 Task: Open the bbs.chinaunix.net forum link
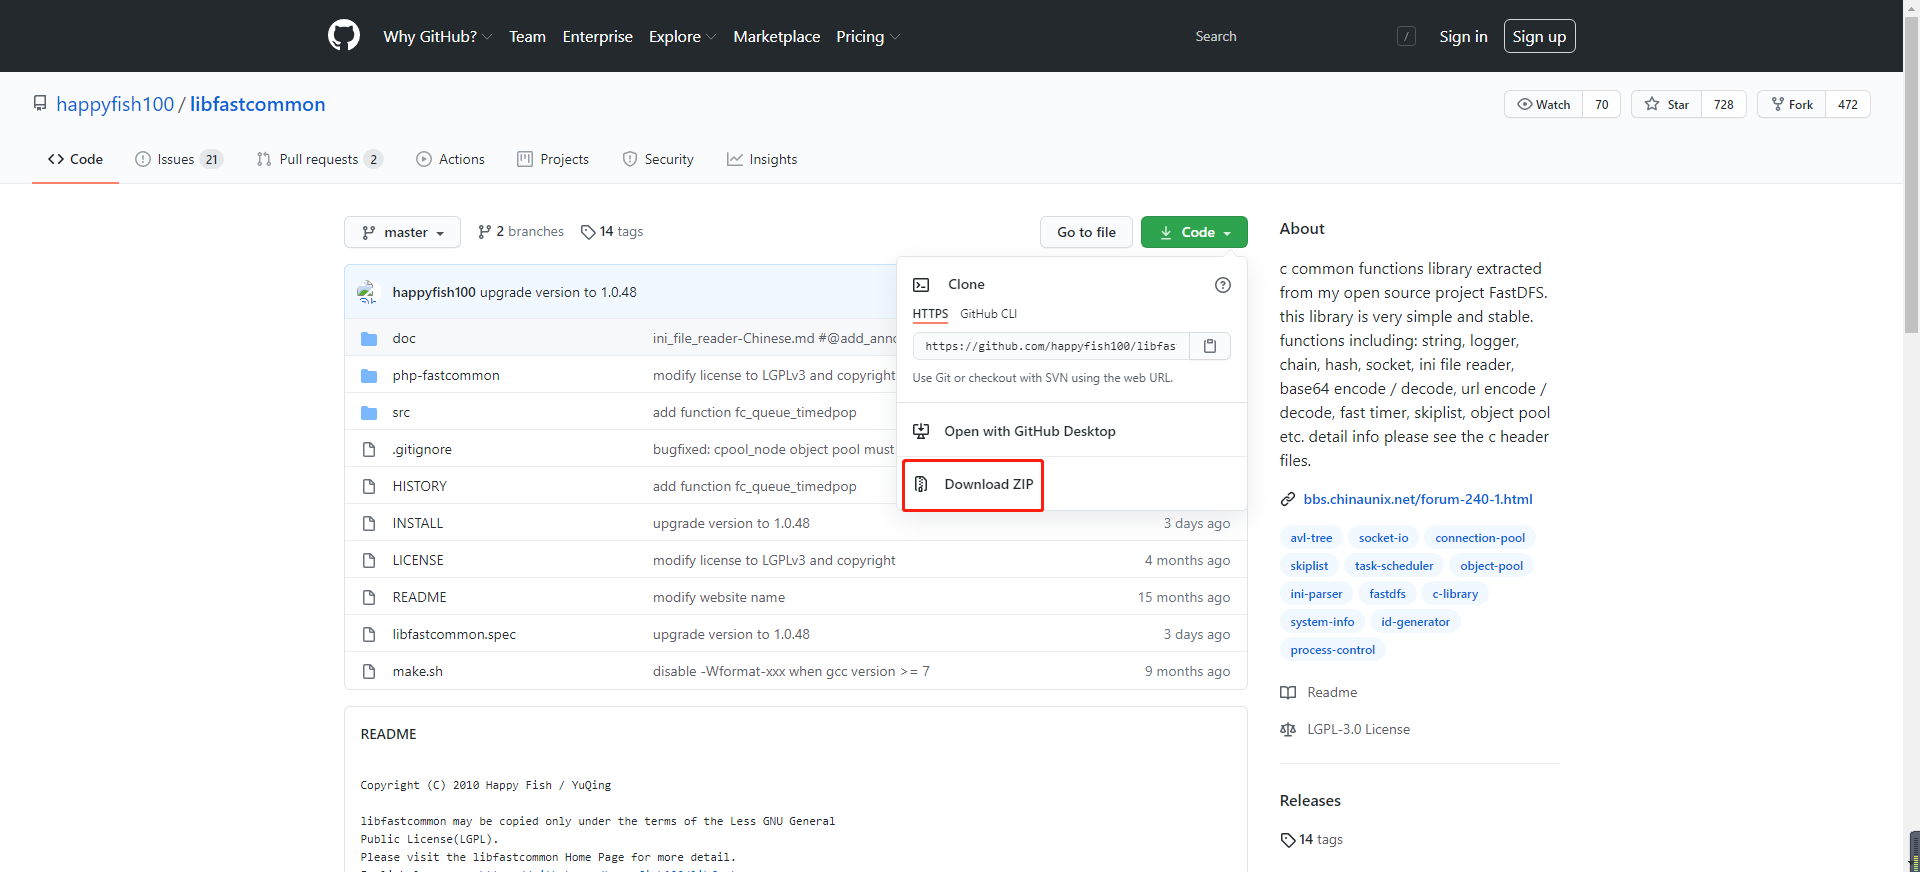(1417, 499)
